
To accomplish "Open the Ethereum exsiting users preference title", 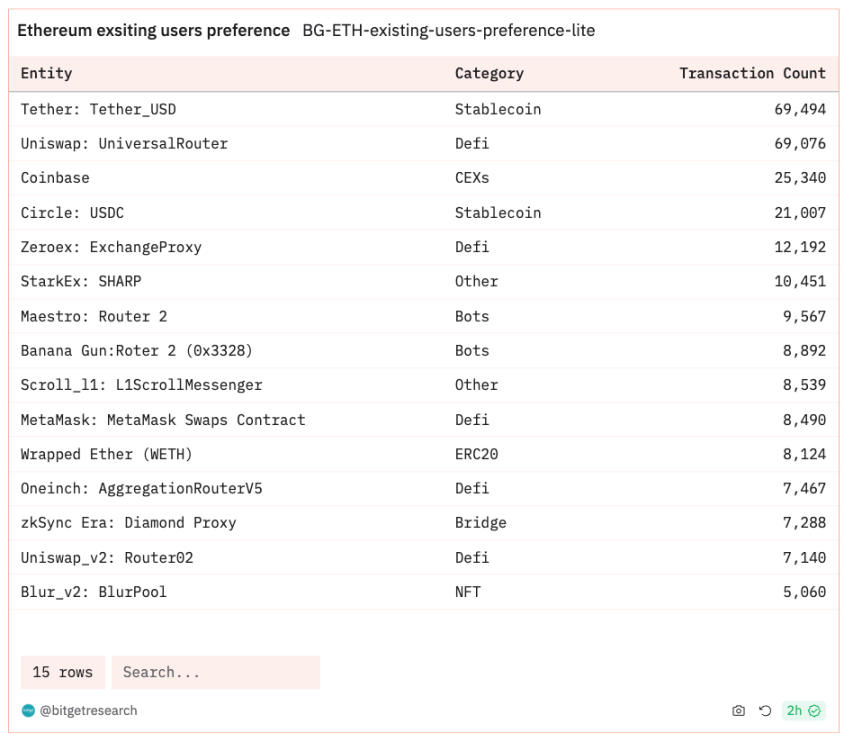I will tap(153, 31).
